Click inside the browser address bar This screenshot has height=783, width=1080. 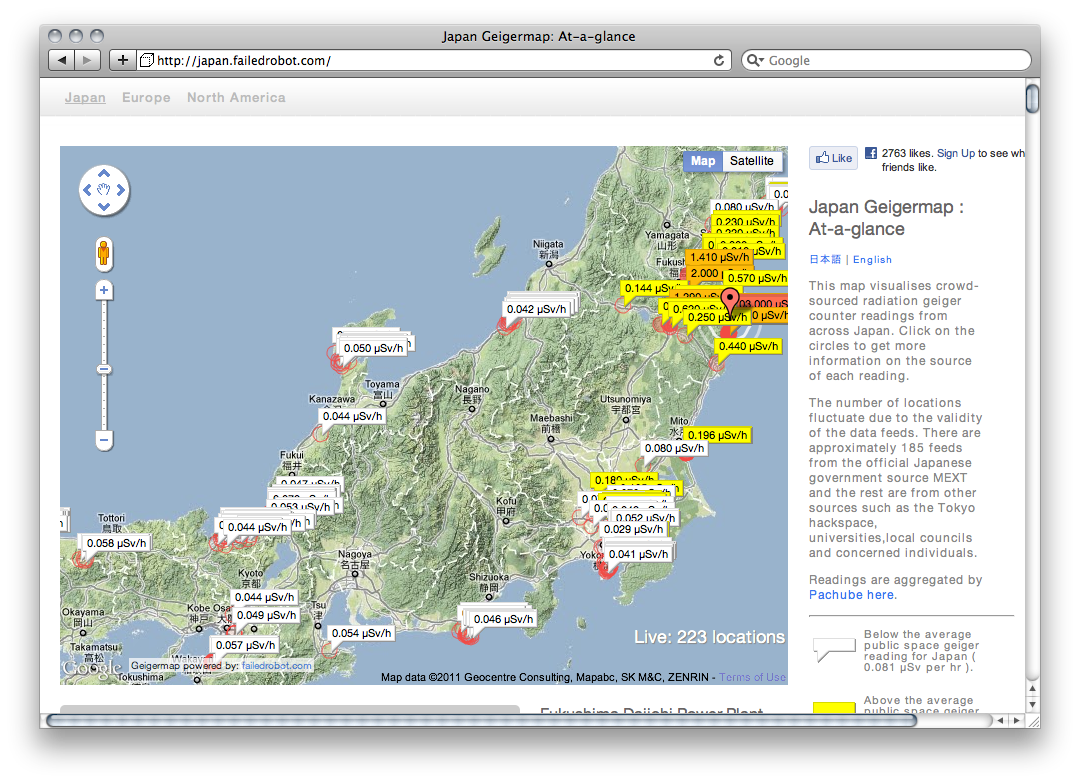point(400,60)
